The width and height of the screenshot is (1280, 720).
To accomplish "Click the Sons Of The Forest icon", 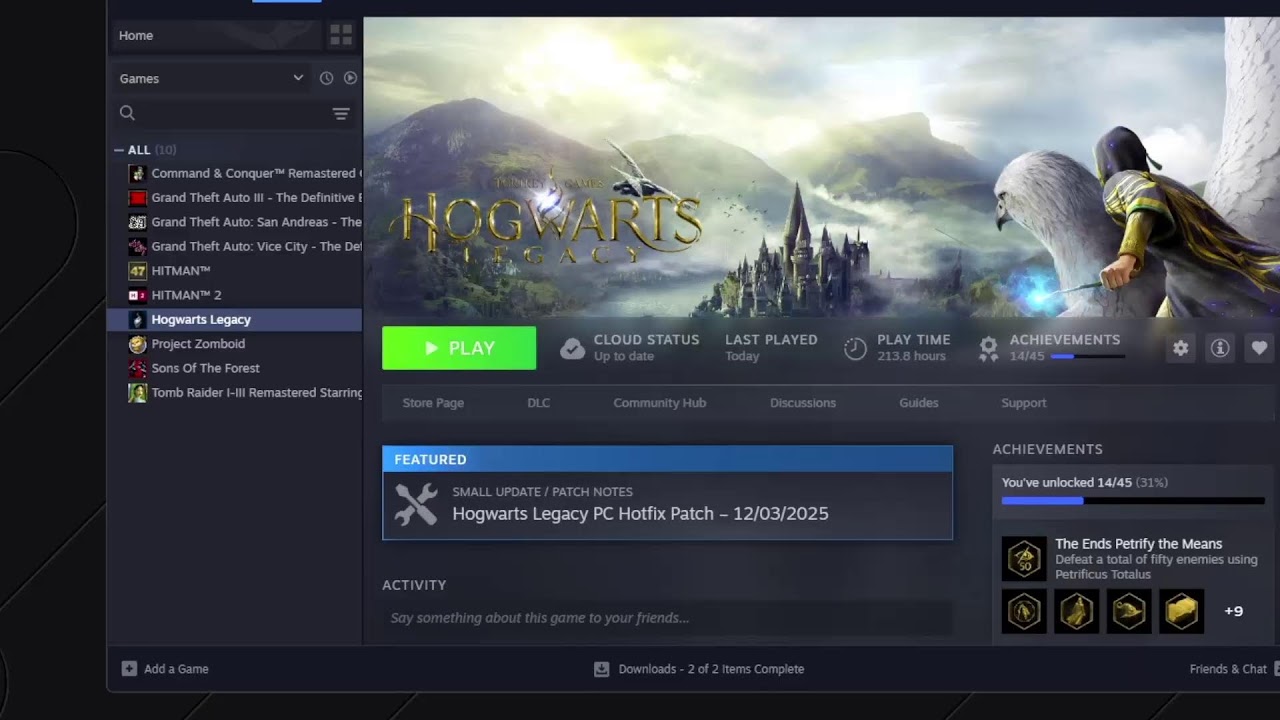I will 137,368.
